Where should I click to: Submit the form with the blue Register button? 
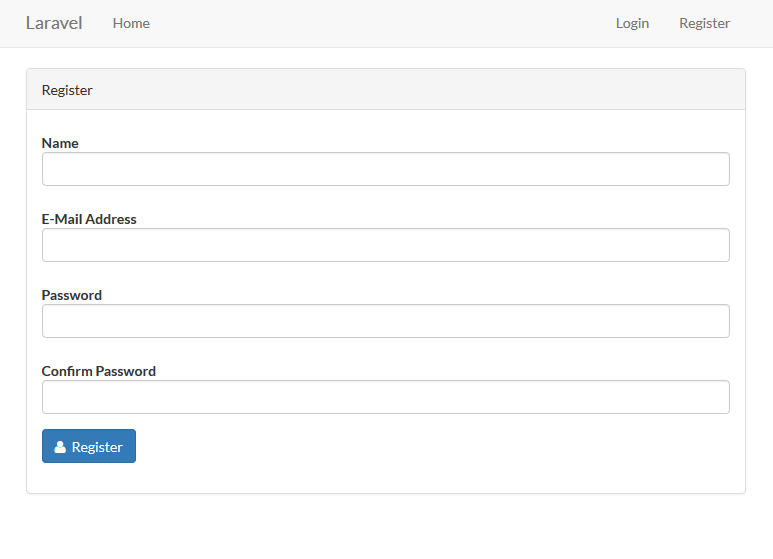tap(89, 446)
